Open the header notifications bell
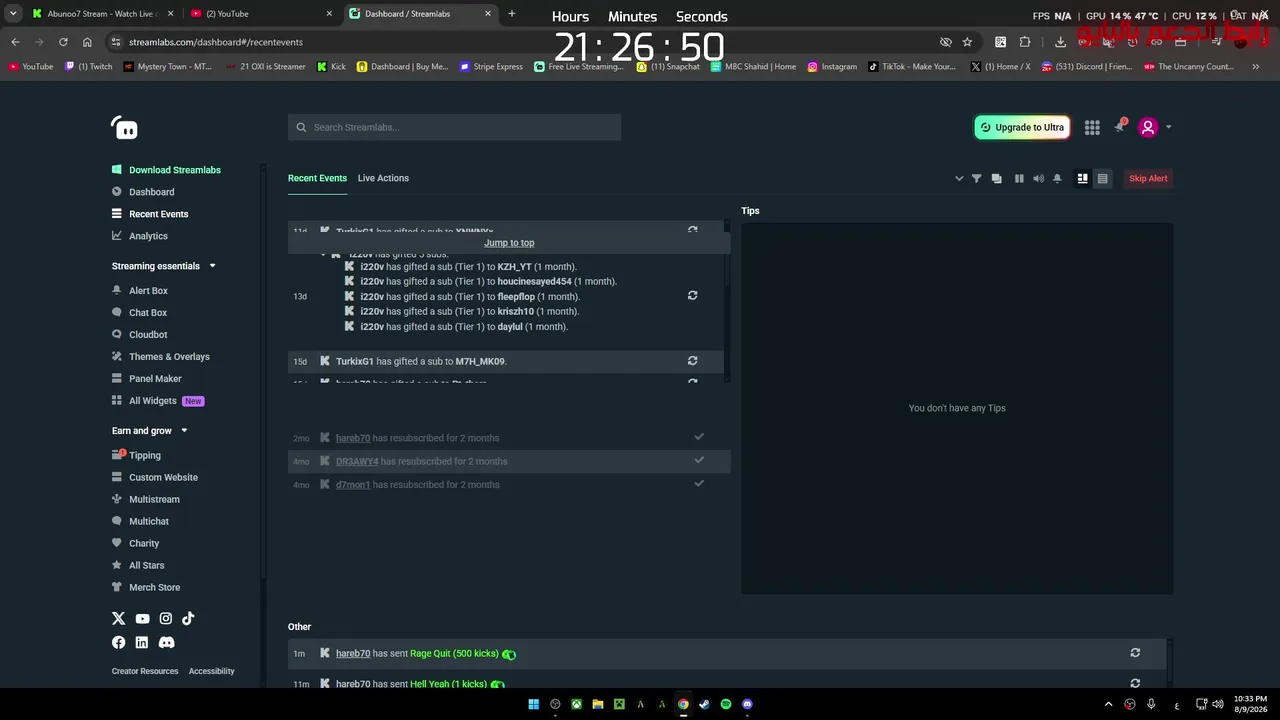 click(1119, 127)
